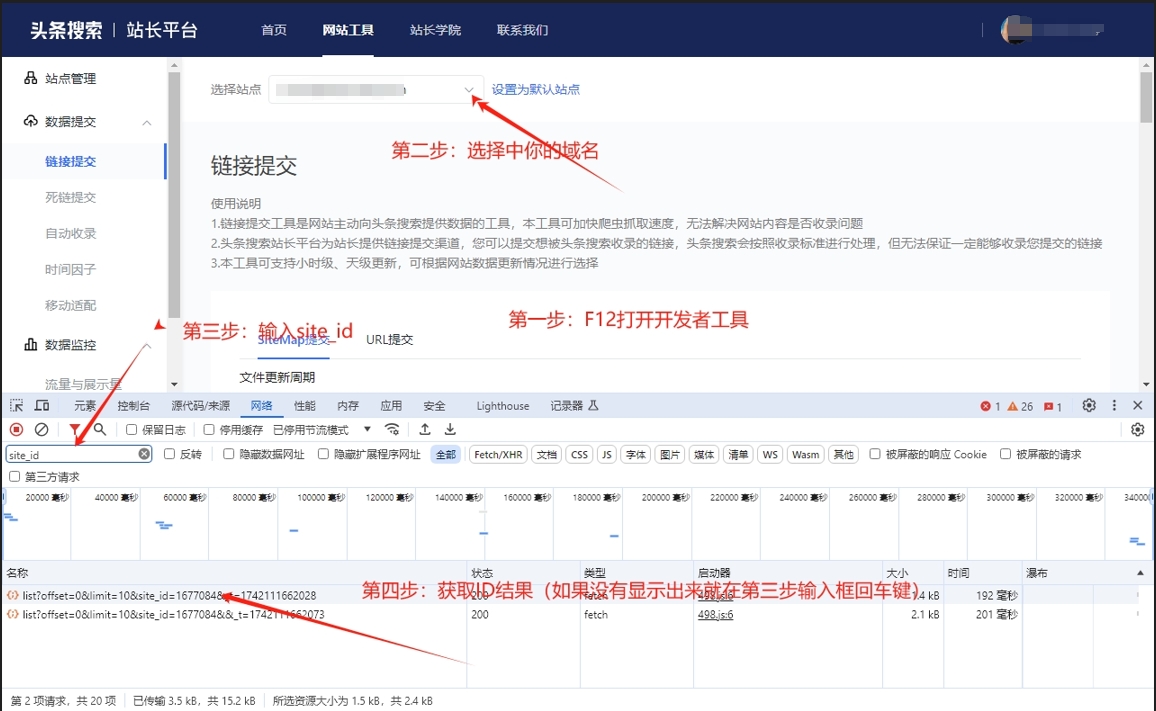The image size is (1156, 711).
Task: Toggle 被屏蔽的响应 Cookie checkbox
Action: (874, 454)
